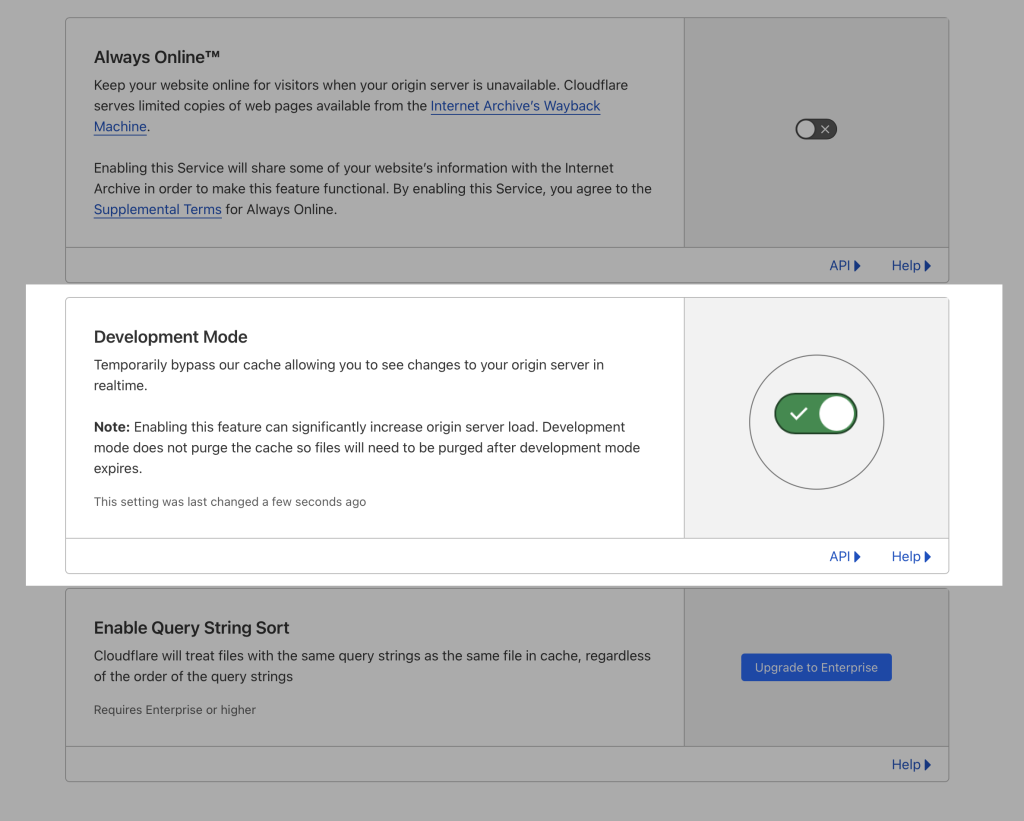
Task: Click the Enable Query String Sort heading
Action: pos(191,628)
